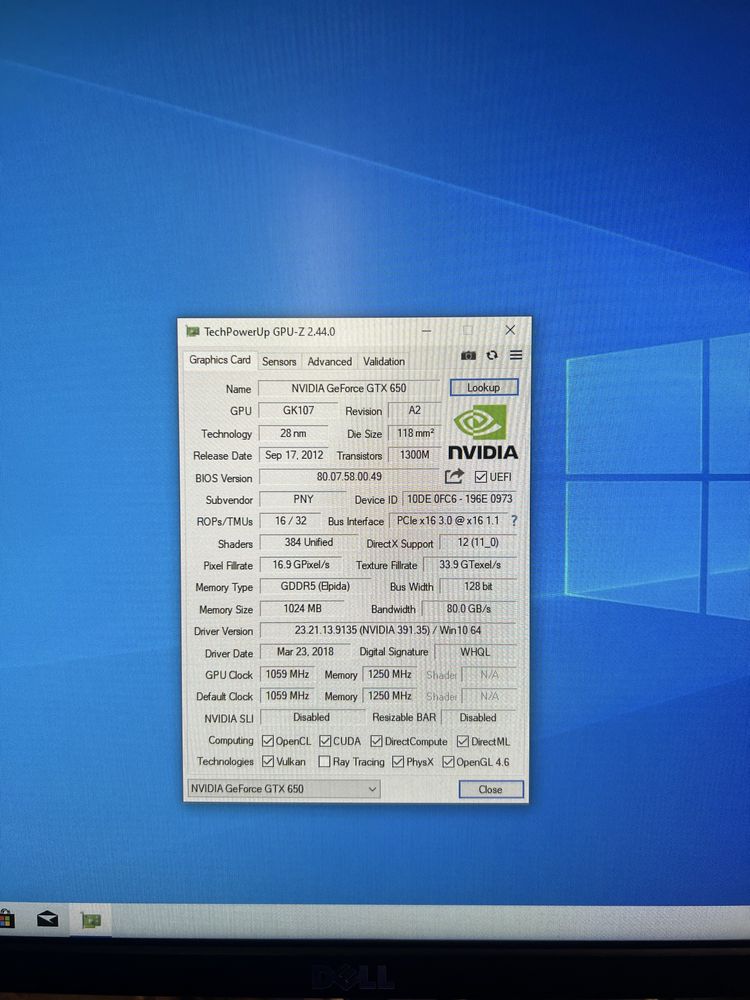Click the refresh icon in GPU-Z

[x=492, y=355]
